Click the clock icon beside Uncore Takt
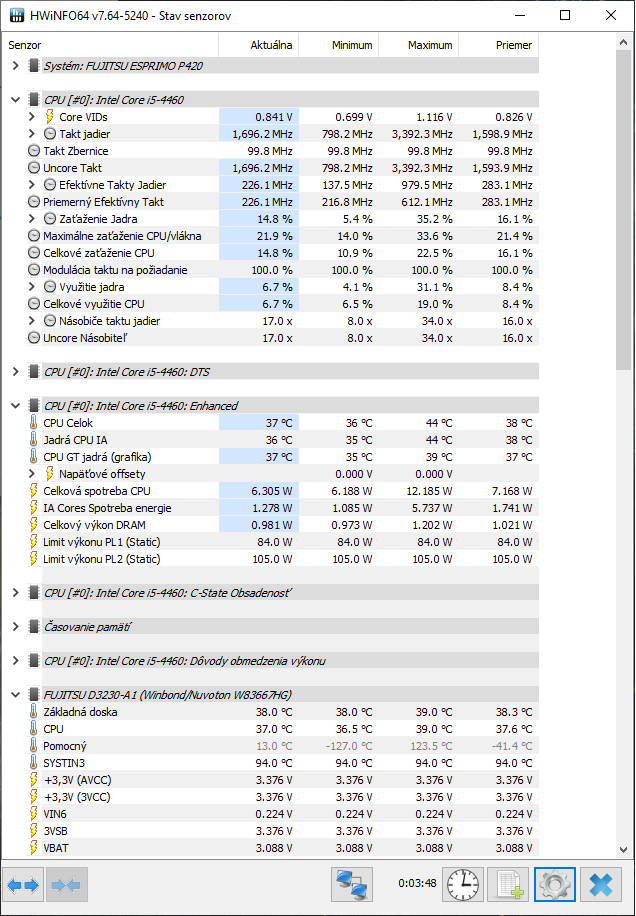636x916 pixels. pos(34,168)
